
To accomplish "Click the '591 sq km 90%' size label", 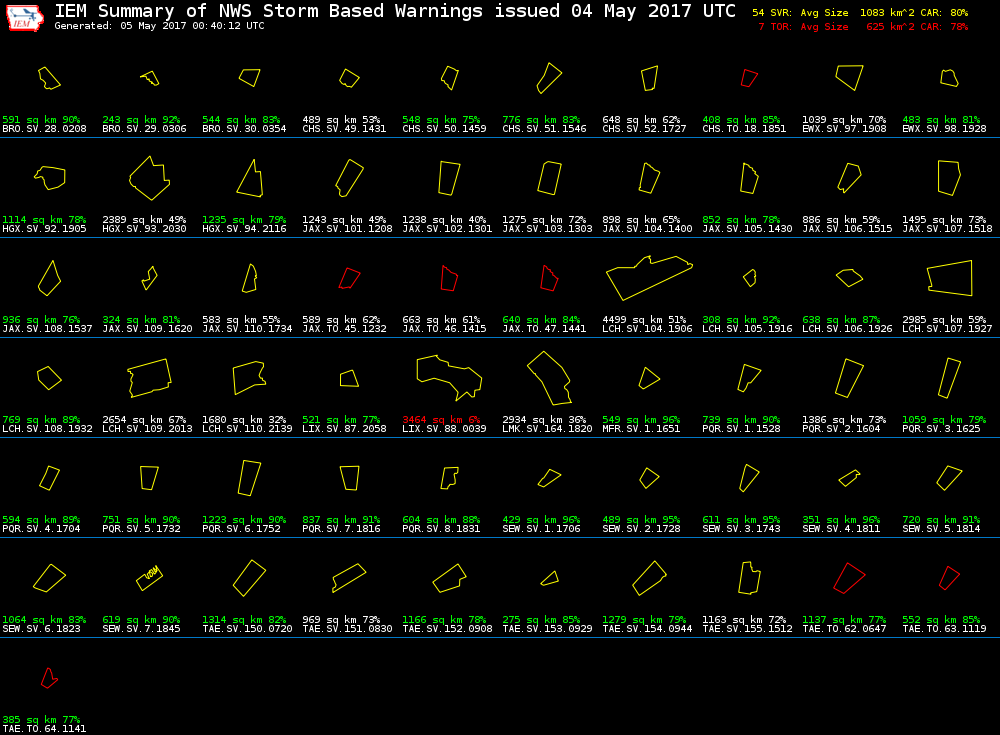I will 41,119.
